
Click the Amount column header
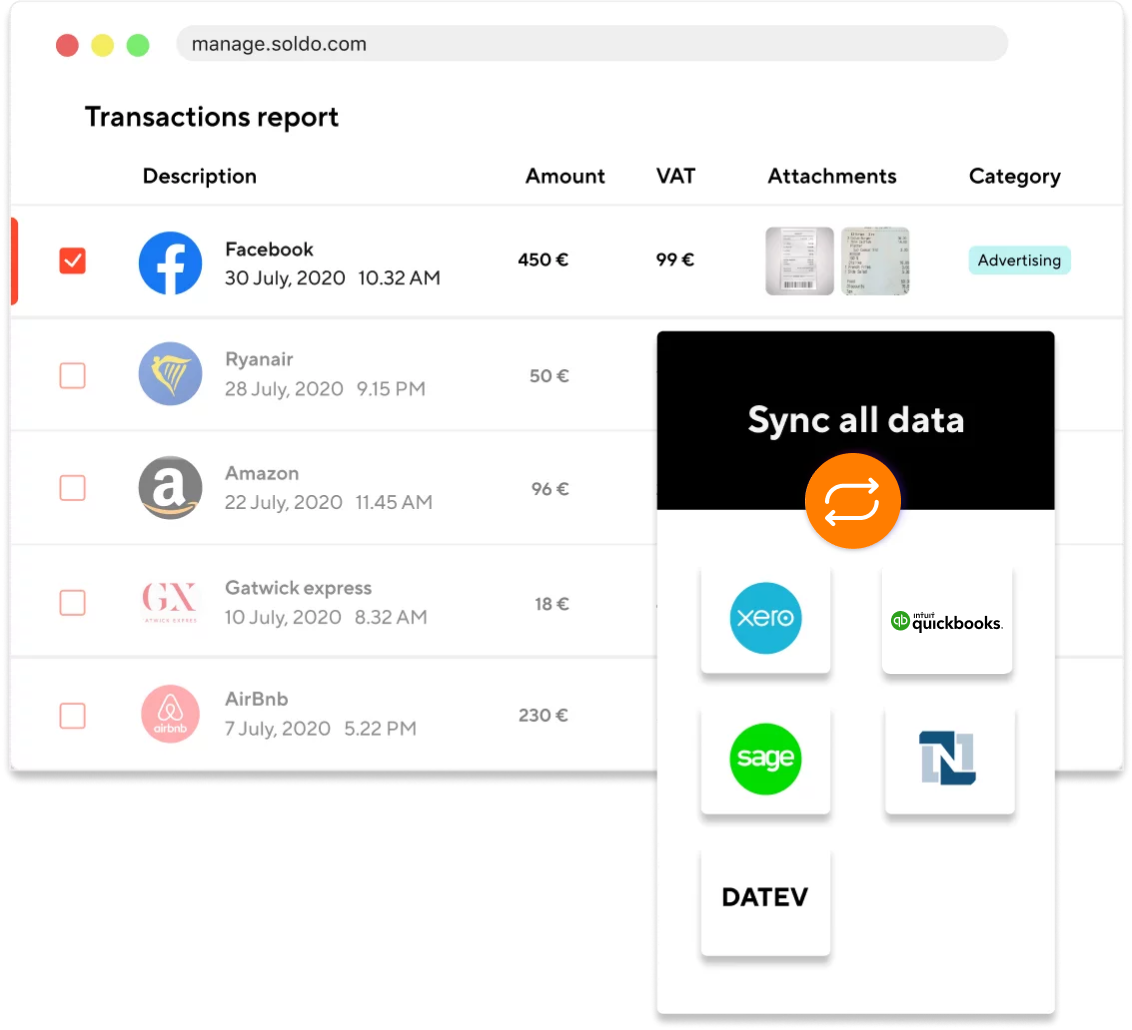pos(565,176)
